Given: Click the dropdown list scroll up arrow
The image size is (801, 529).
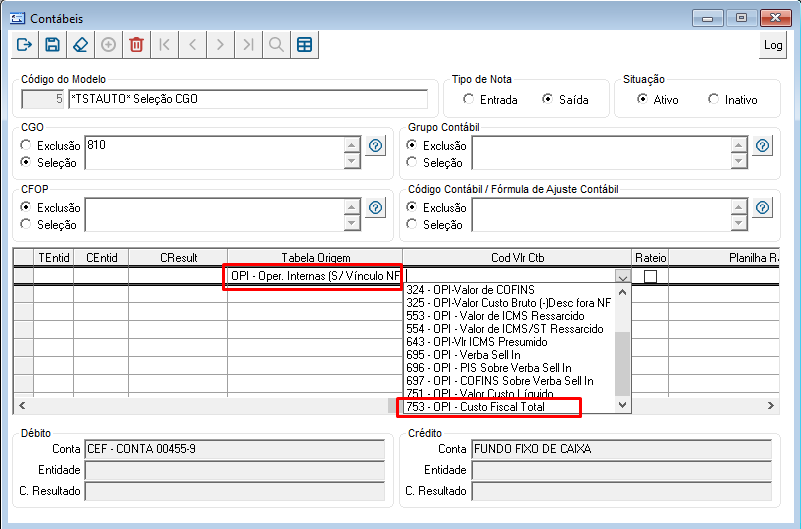Looking at the screenshot, I should click(622, 292).
